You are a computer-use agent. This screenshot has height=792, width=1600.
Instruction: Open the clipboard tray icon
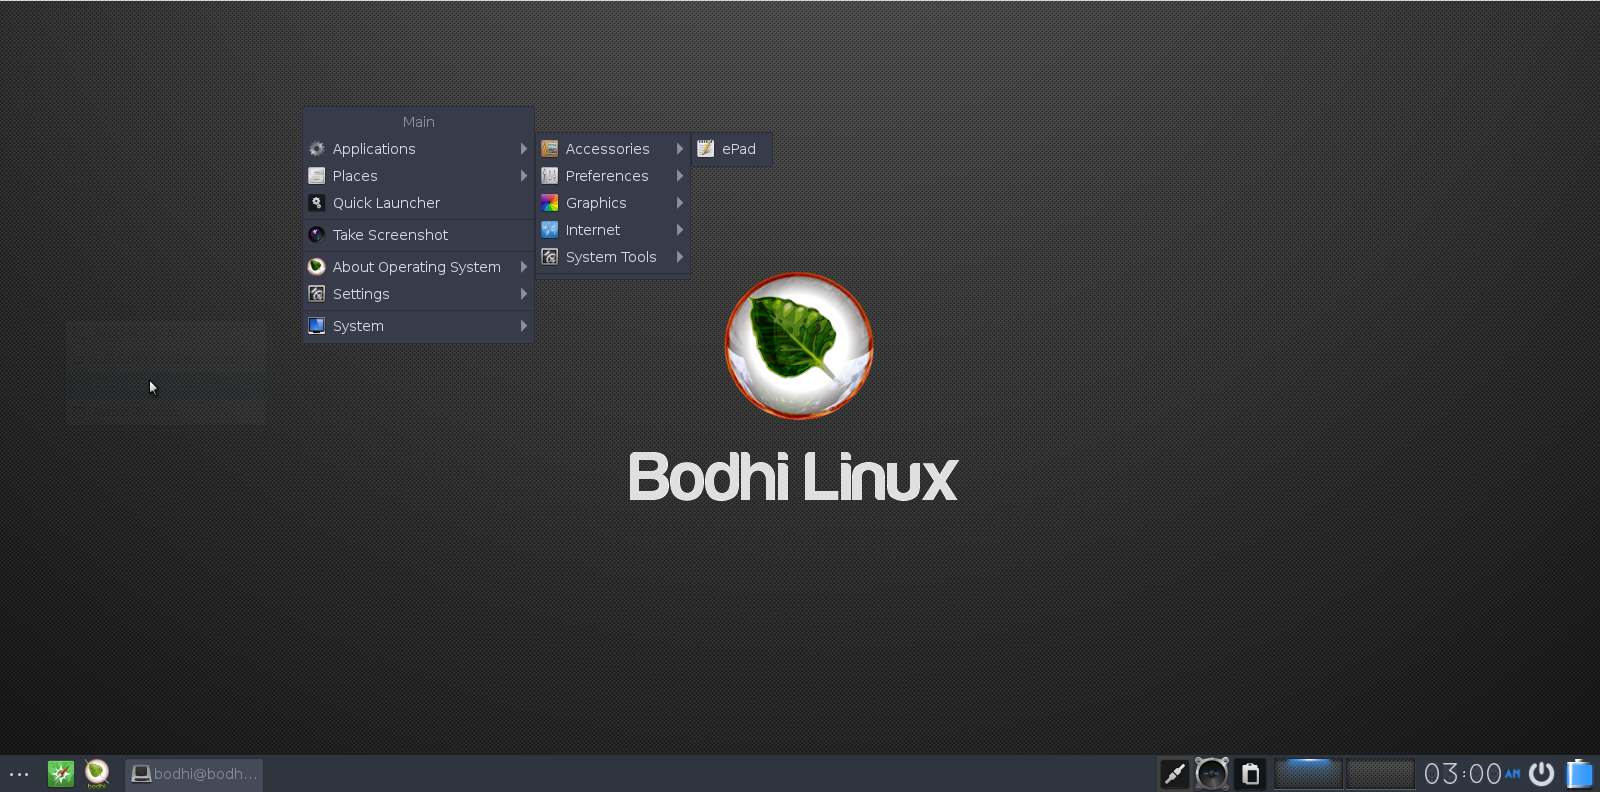click(x=1250, y=774)
